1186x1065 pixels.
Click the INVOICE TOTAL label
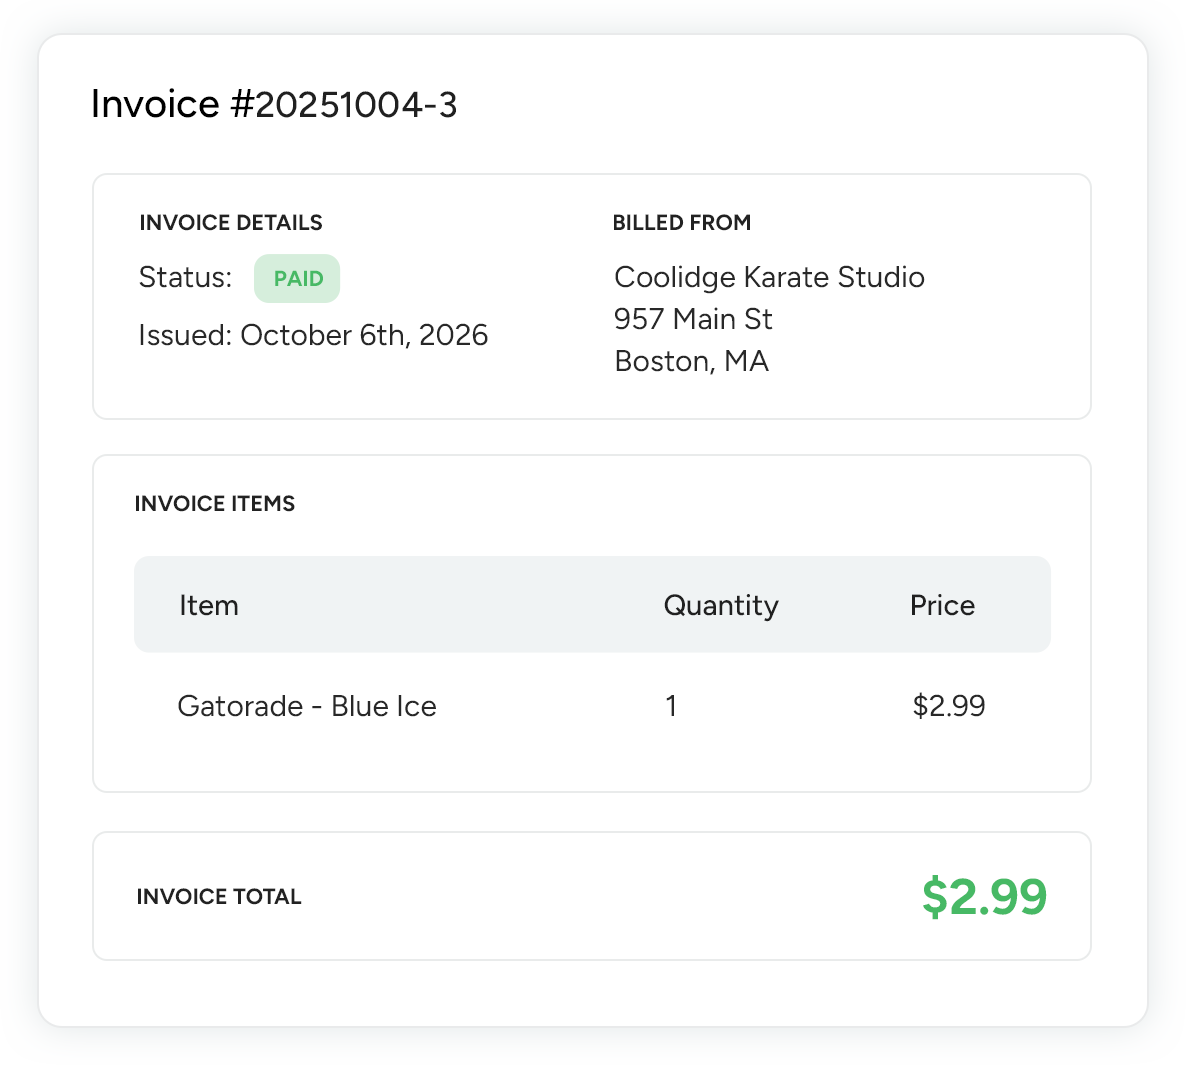click(219, 897)
